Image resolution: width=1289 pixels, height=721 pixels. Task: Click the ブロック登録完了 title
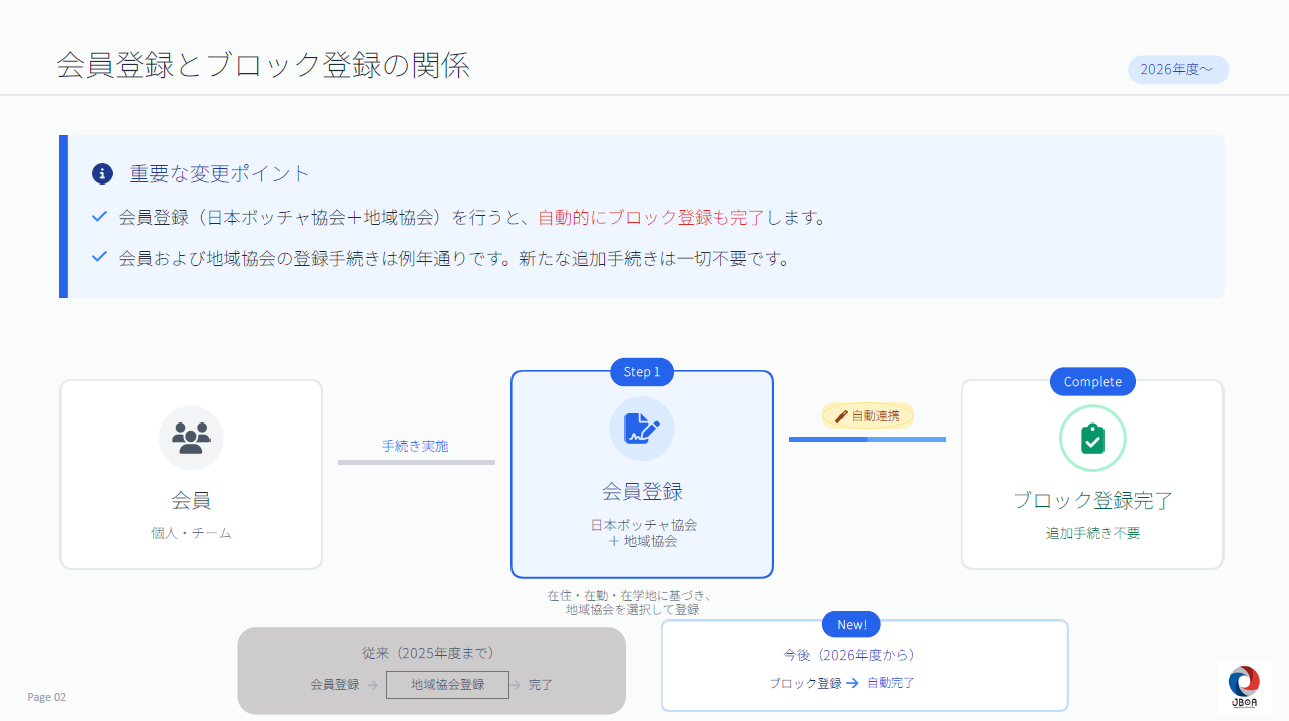1093,500
